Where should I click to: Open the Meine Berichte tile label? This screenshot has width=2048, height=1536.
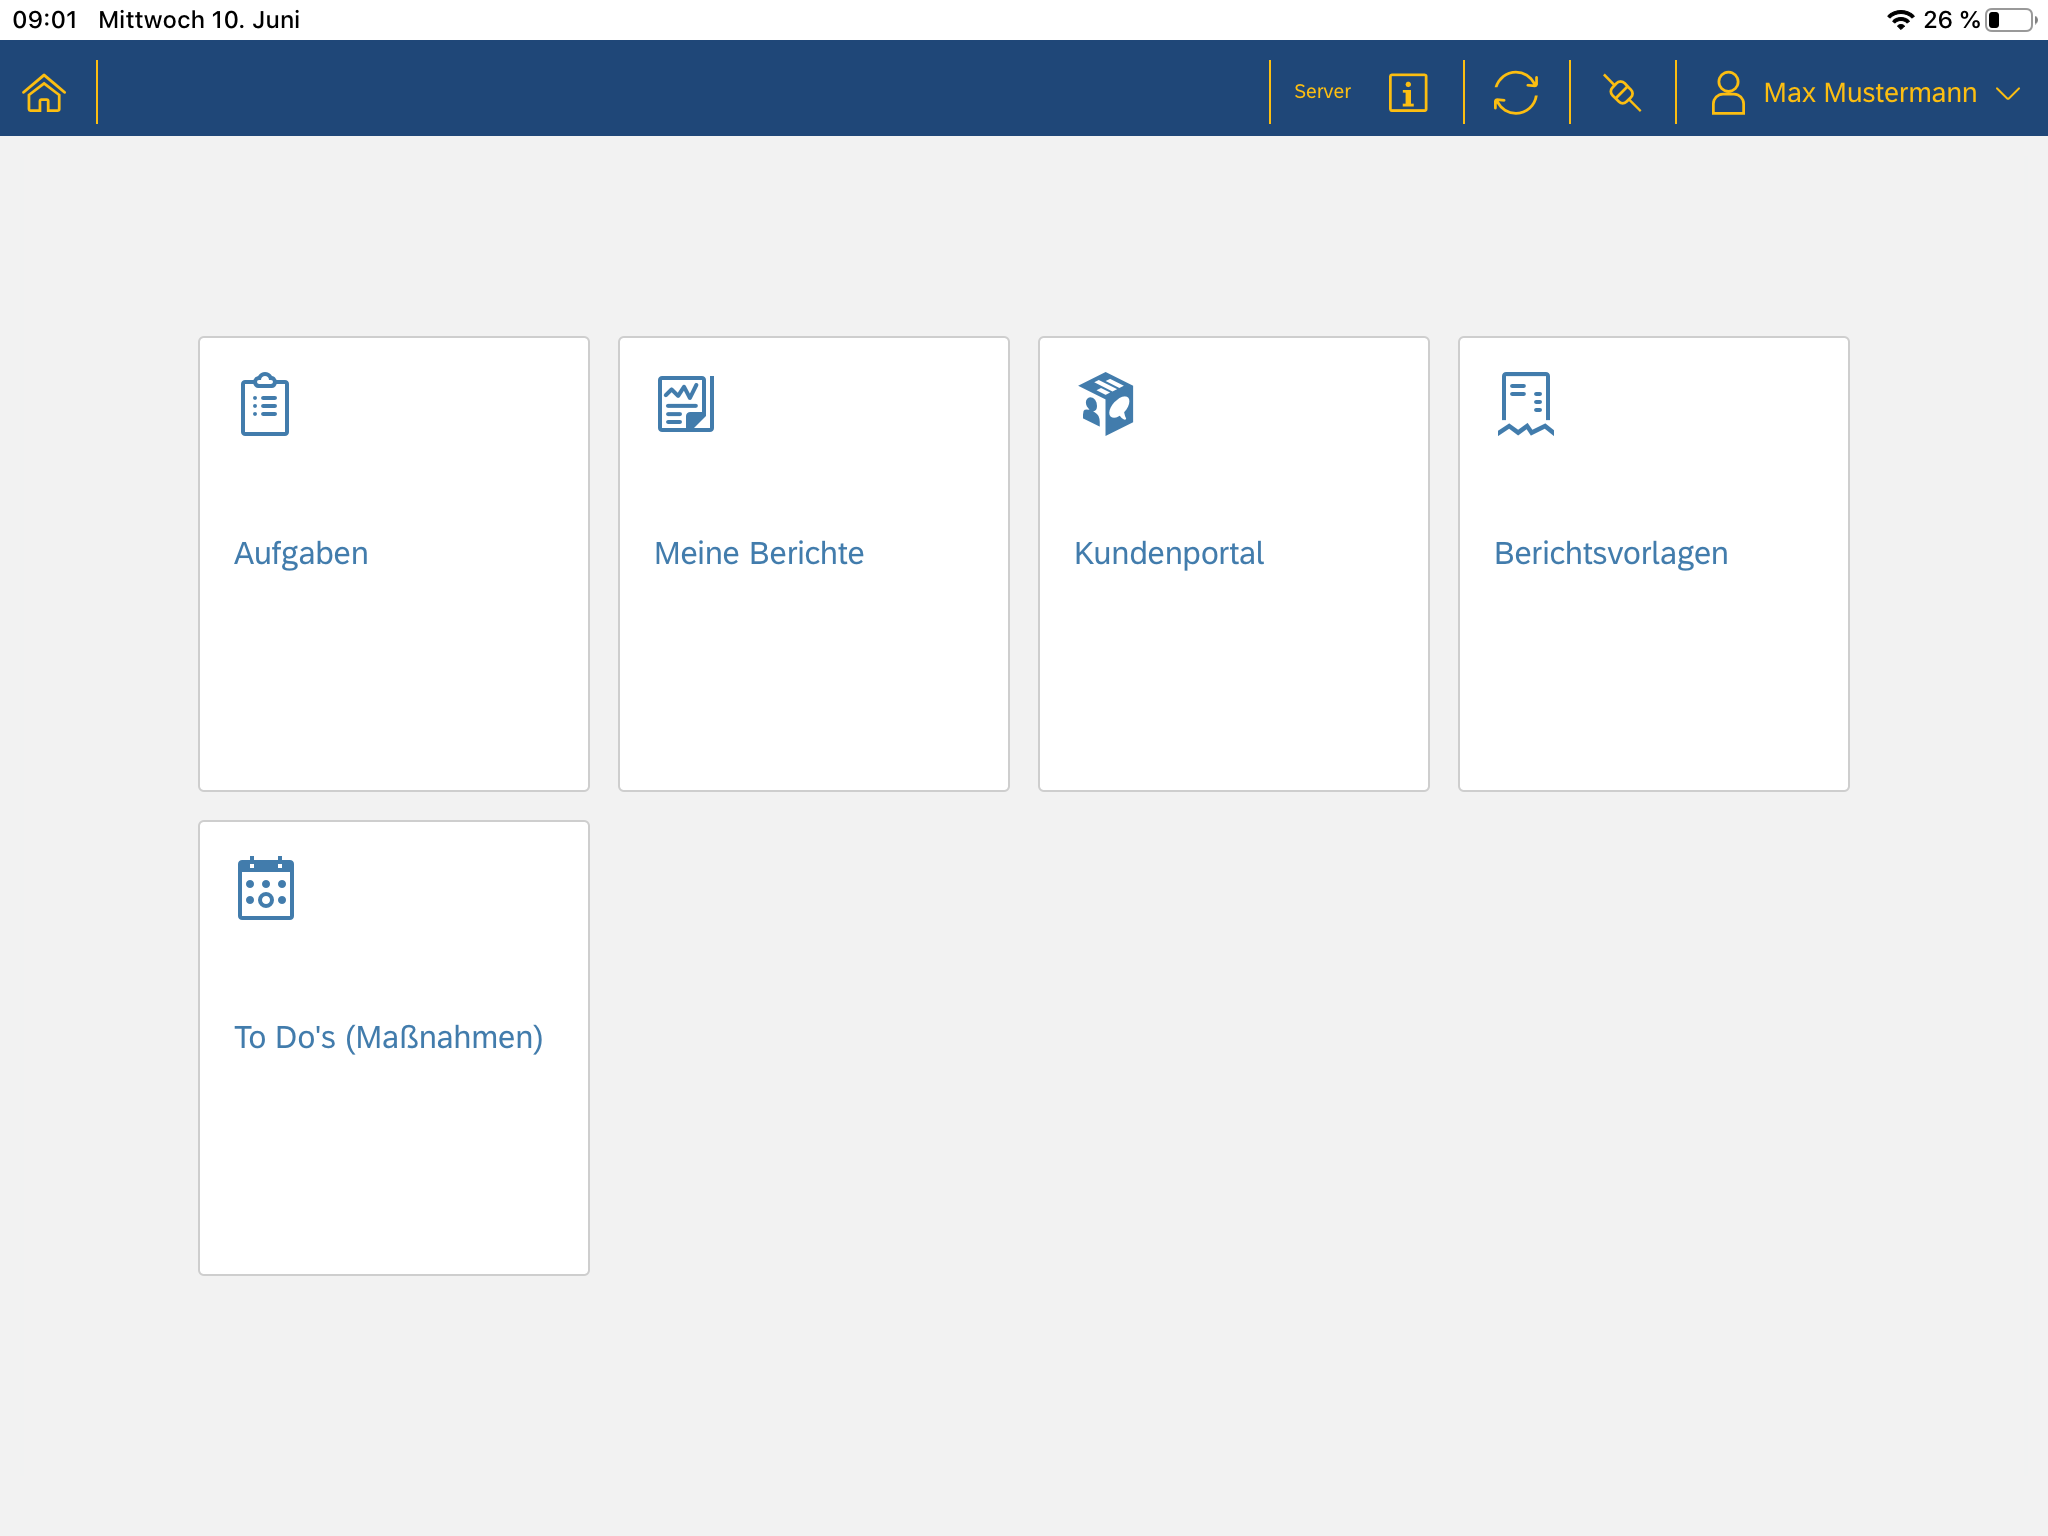(x=758, y=553)
